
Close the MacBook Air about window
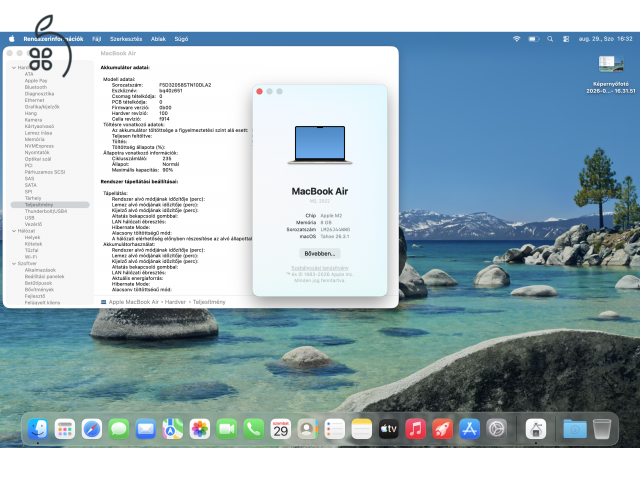(259, 91)
